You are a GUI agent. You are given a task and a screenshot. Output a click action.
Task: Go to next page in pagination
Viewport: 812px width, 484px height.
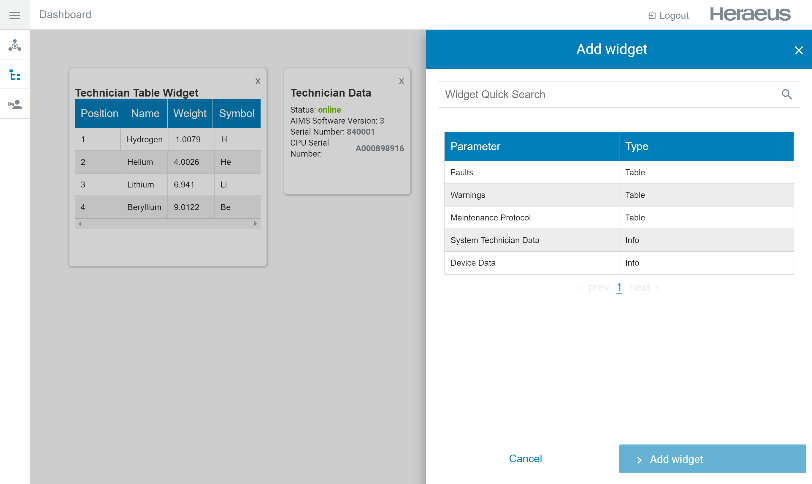click(x=642, y=288)
